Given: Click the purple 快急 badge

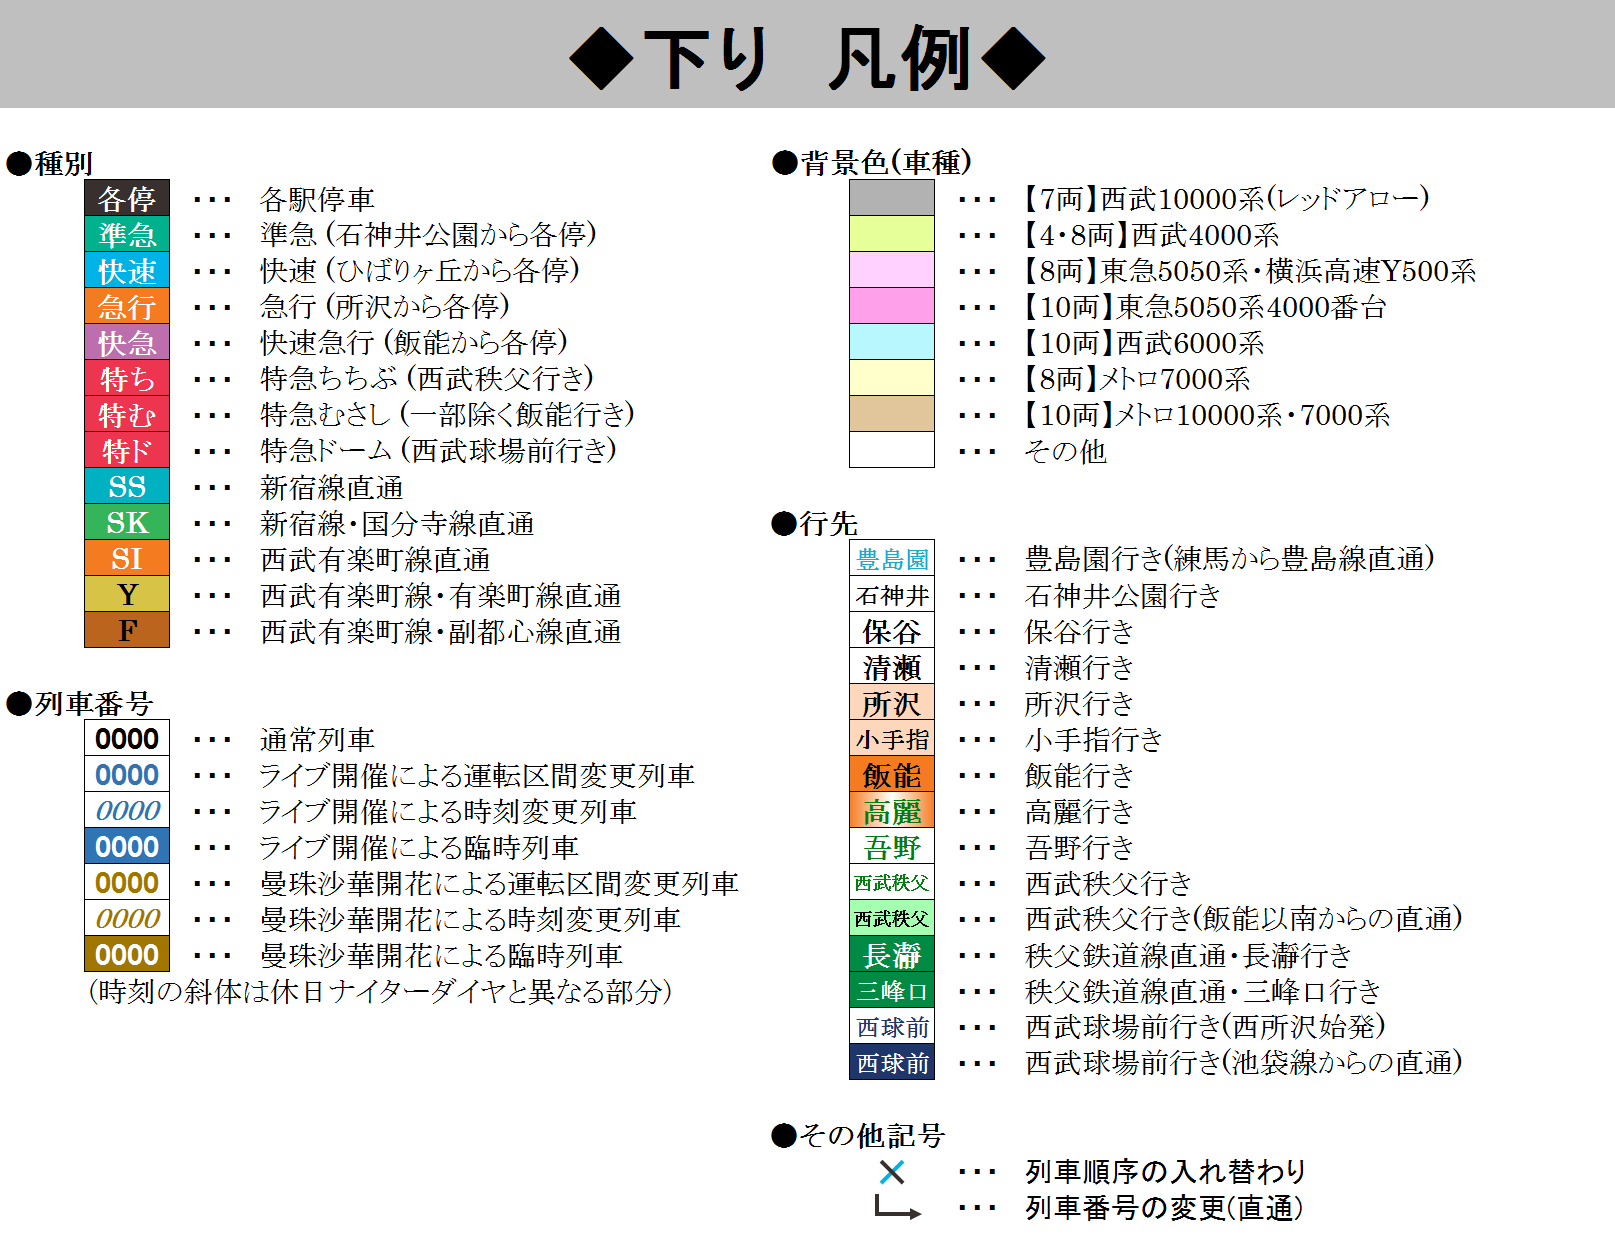Looking at the screenshot, I should click(x=127, y=342).
